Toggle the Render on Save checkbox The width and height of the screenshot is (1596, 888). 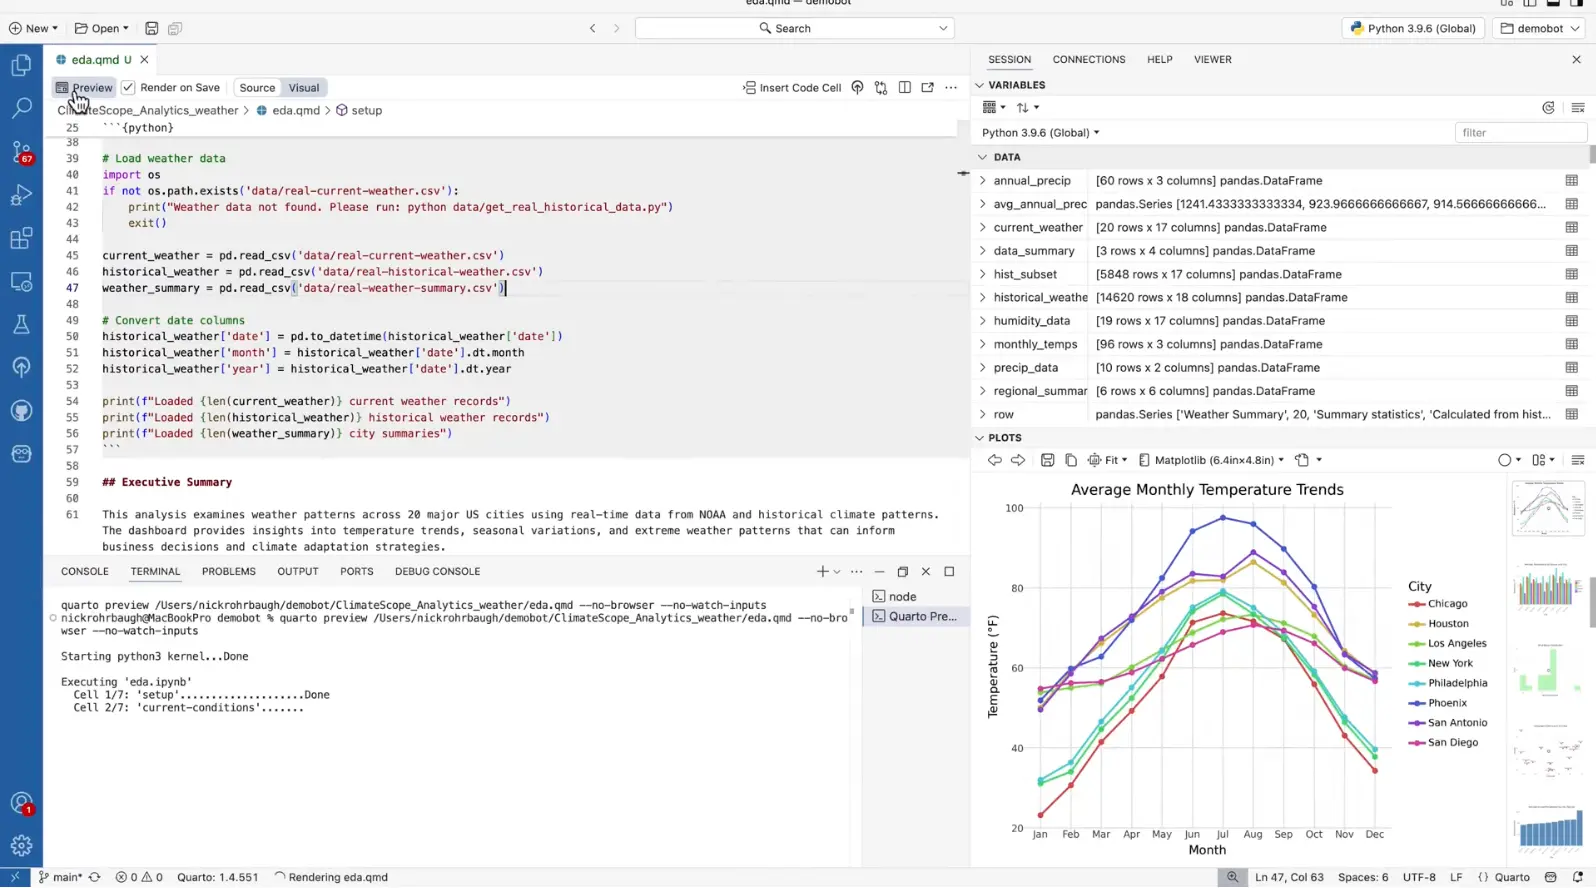pos(128,88)
